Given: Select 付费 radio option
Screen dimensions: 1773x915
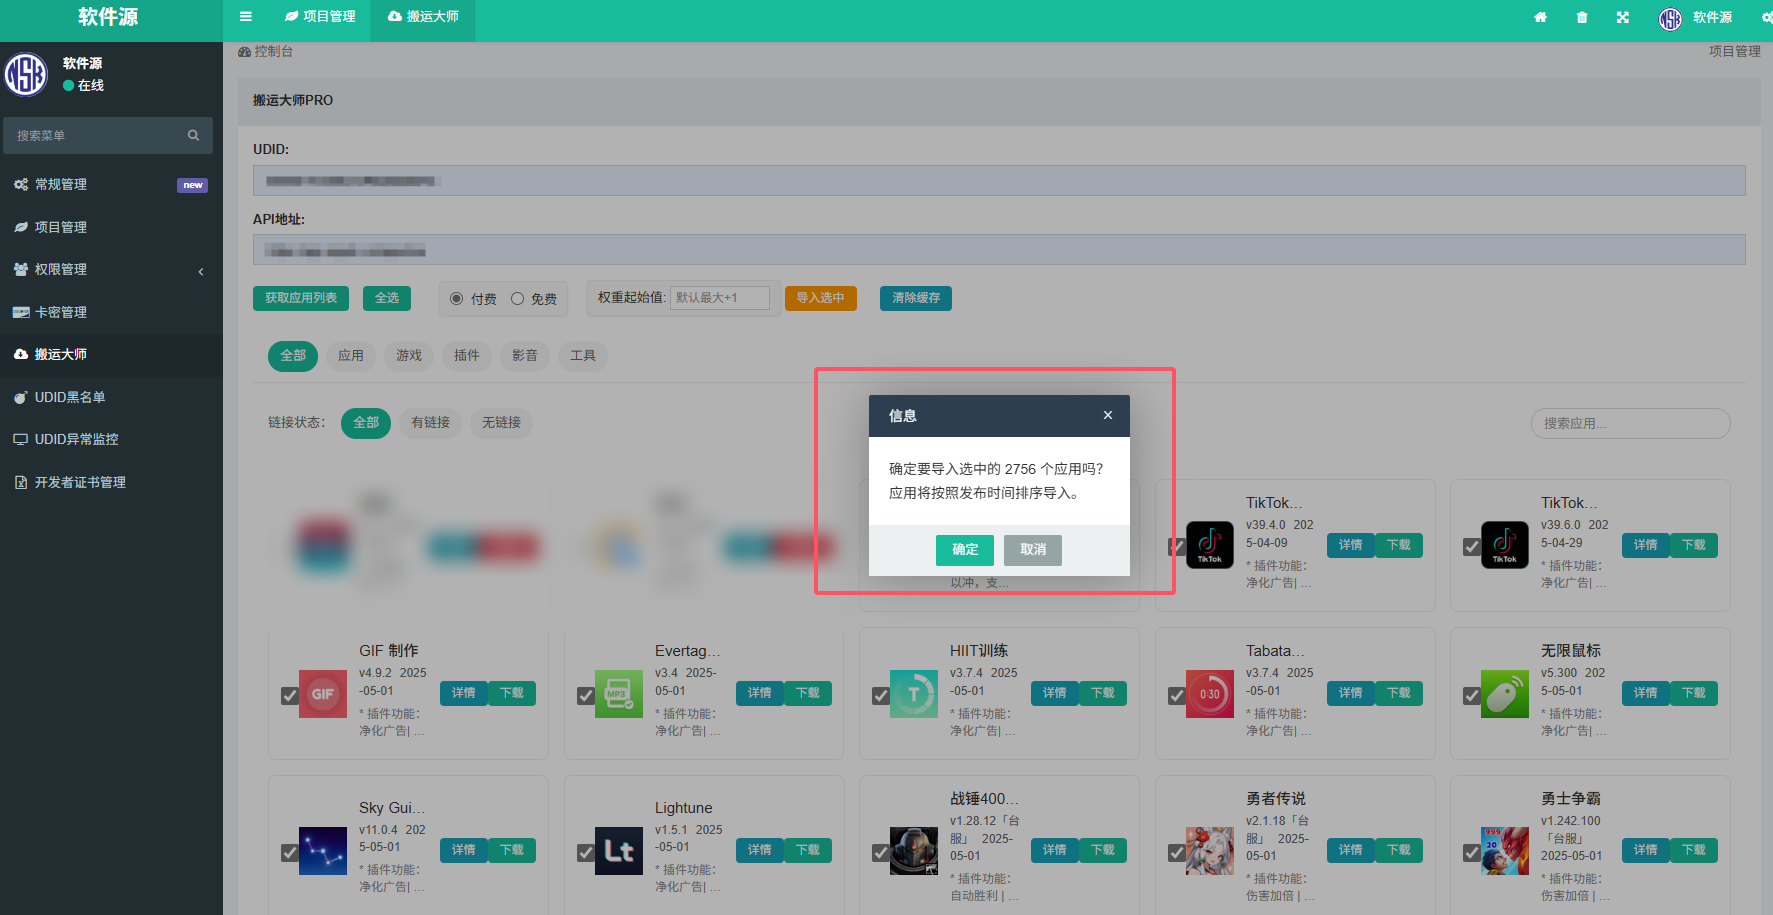Looking at the screenshot, I should [x=456, y=298].
